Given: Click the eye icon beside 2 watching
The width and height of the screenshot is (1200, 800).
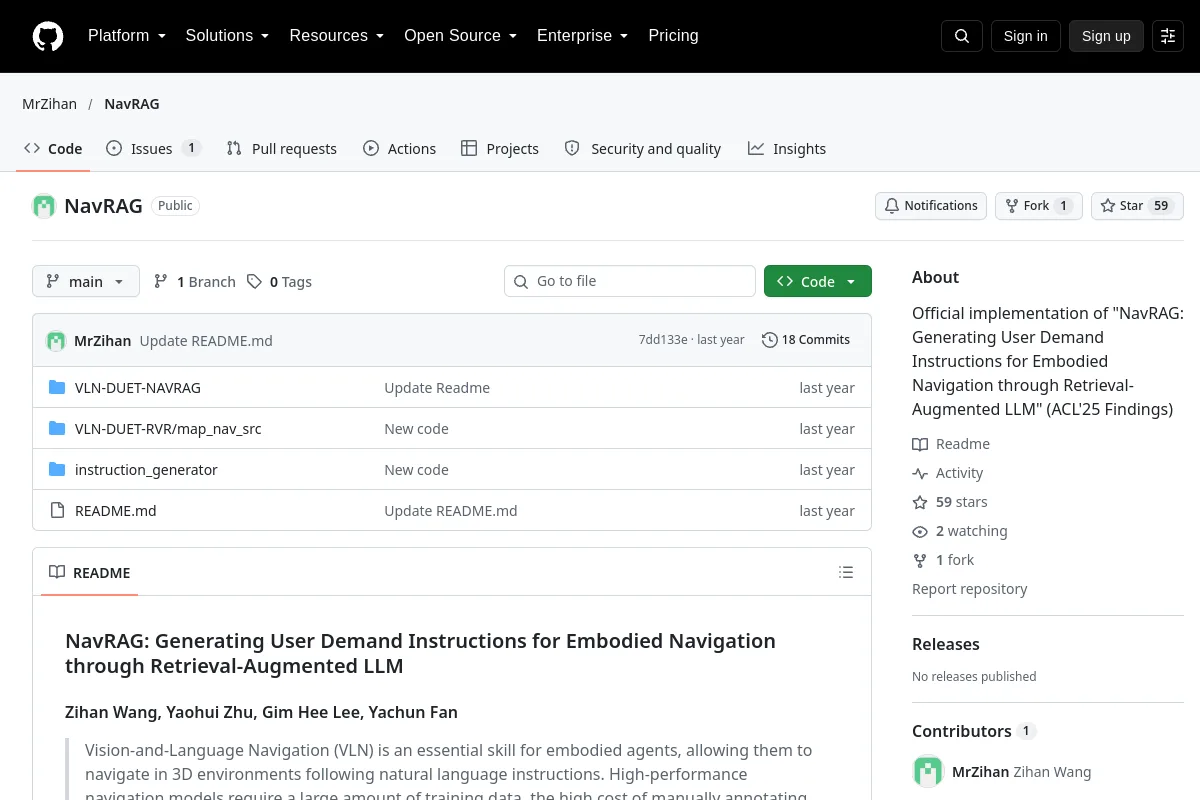Looking at the screenshot, I should click(x=920, y=531).
